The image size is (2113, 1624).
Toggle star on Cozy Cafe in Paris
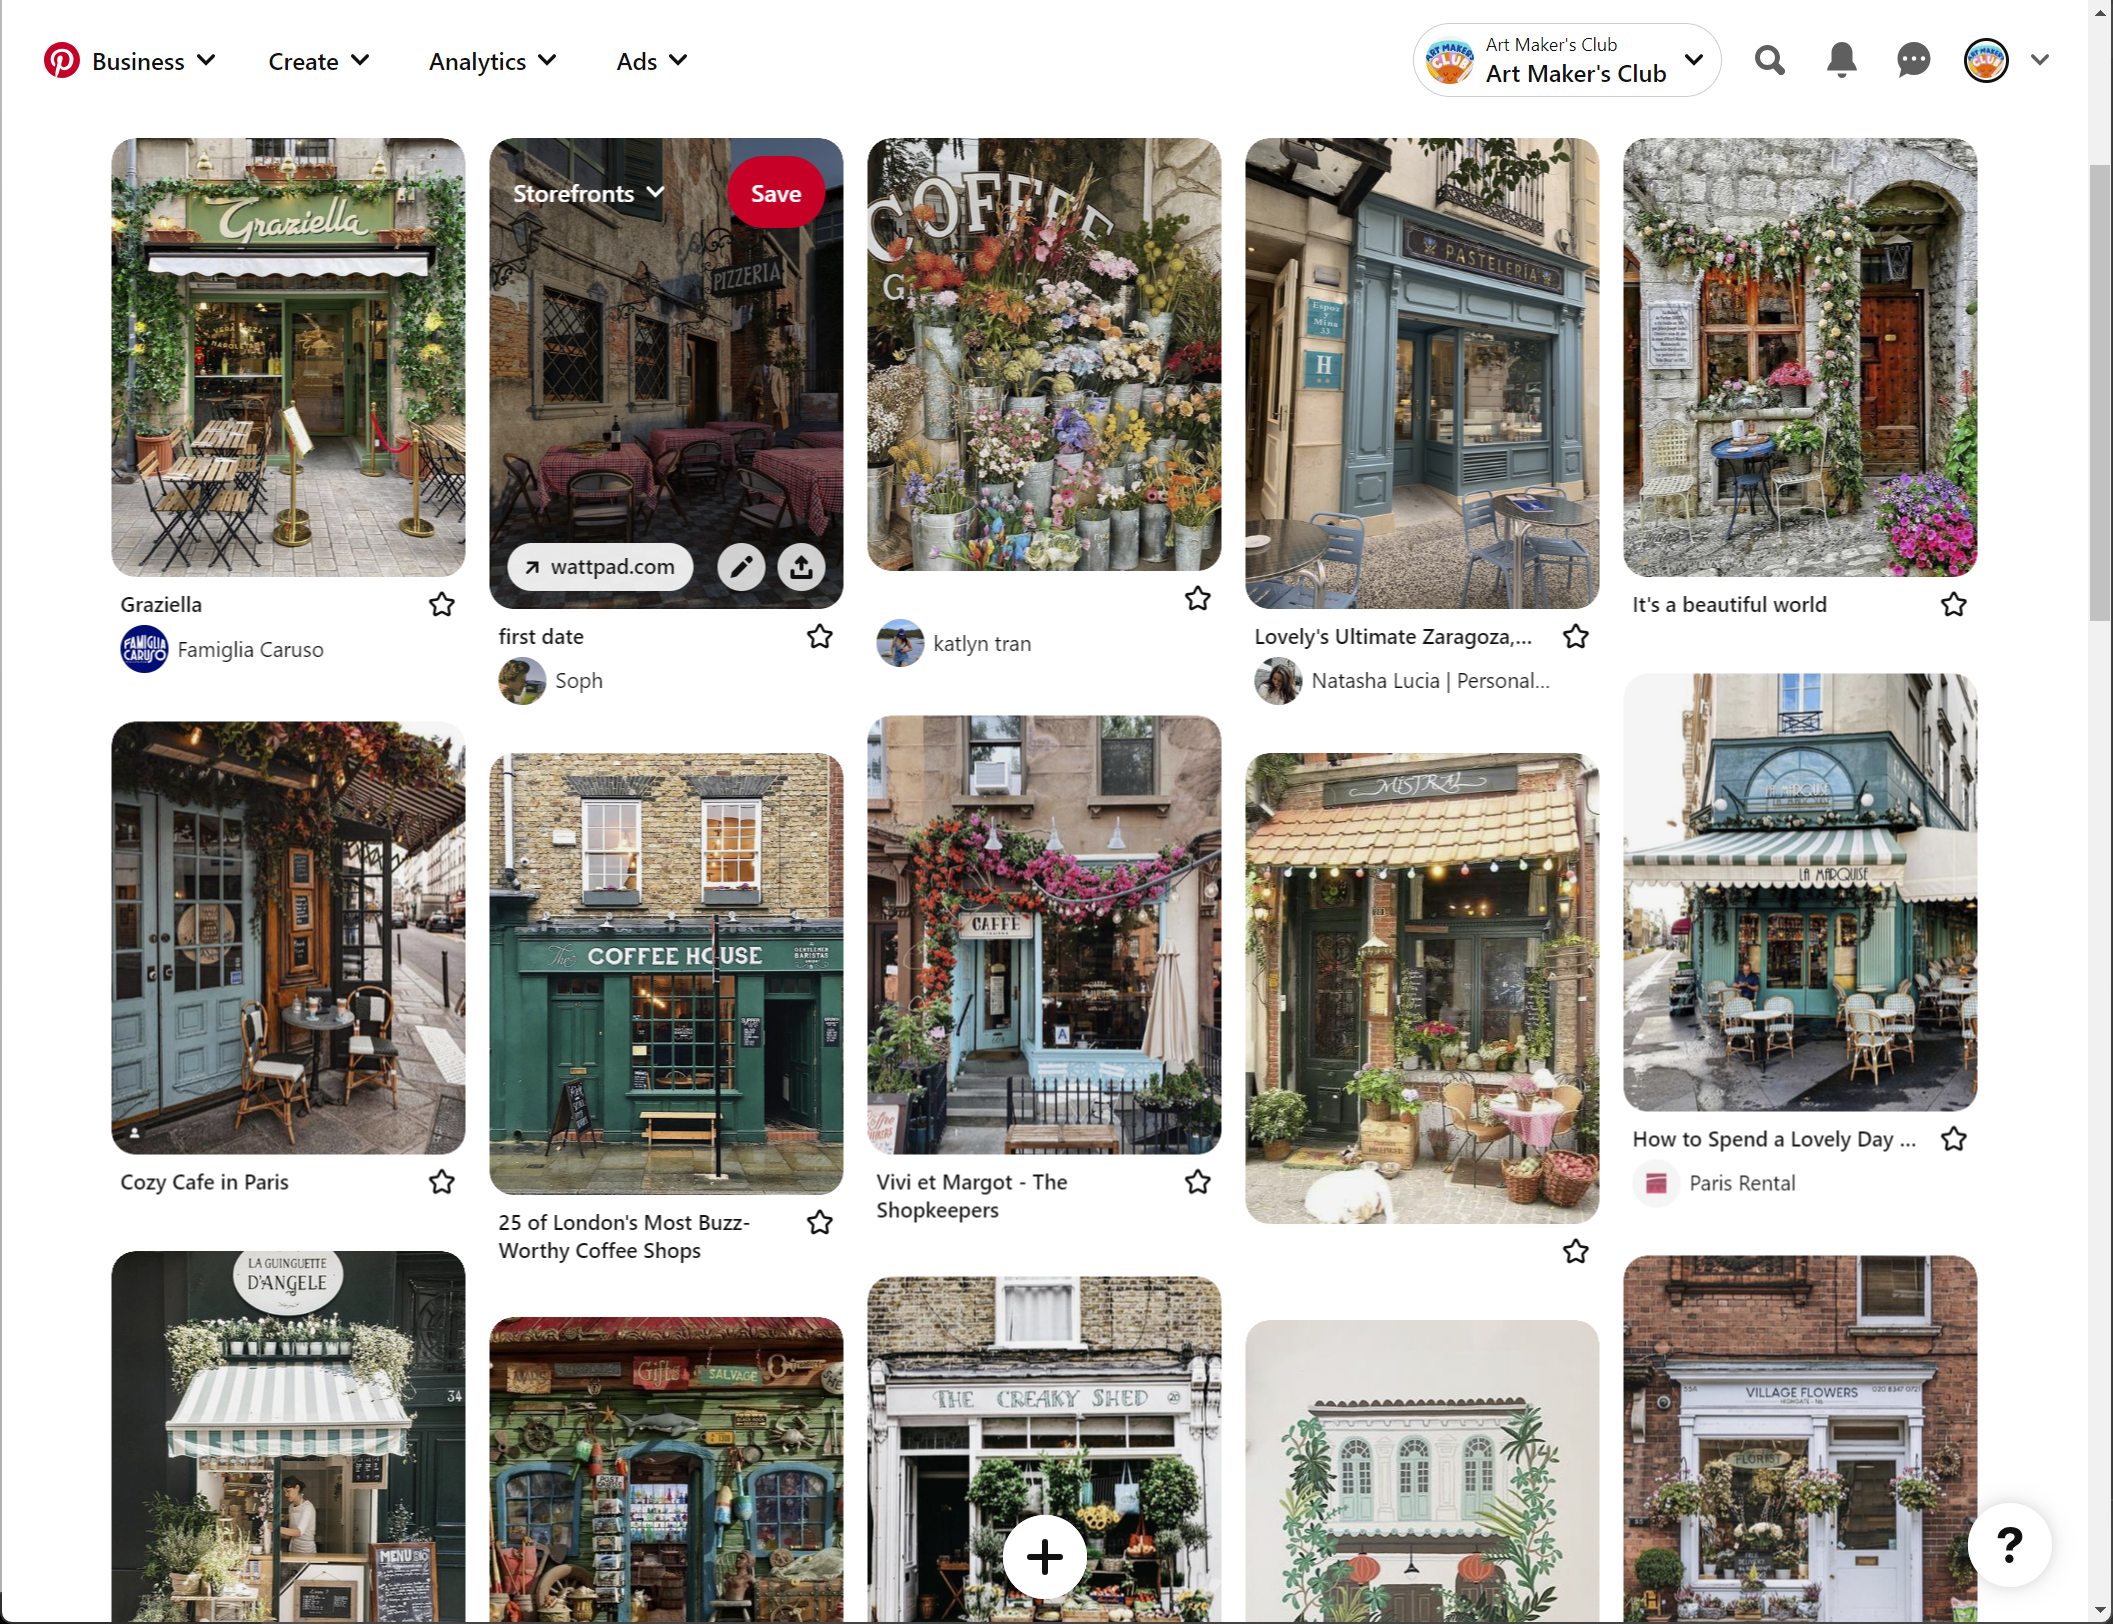(442, 1182)
